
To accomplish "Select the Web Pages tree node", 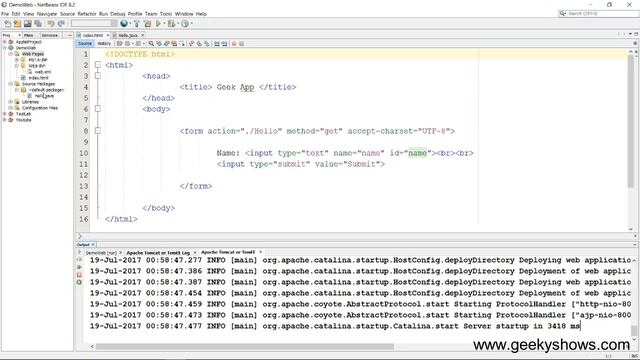I will coord(33,53).
